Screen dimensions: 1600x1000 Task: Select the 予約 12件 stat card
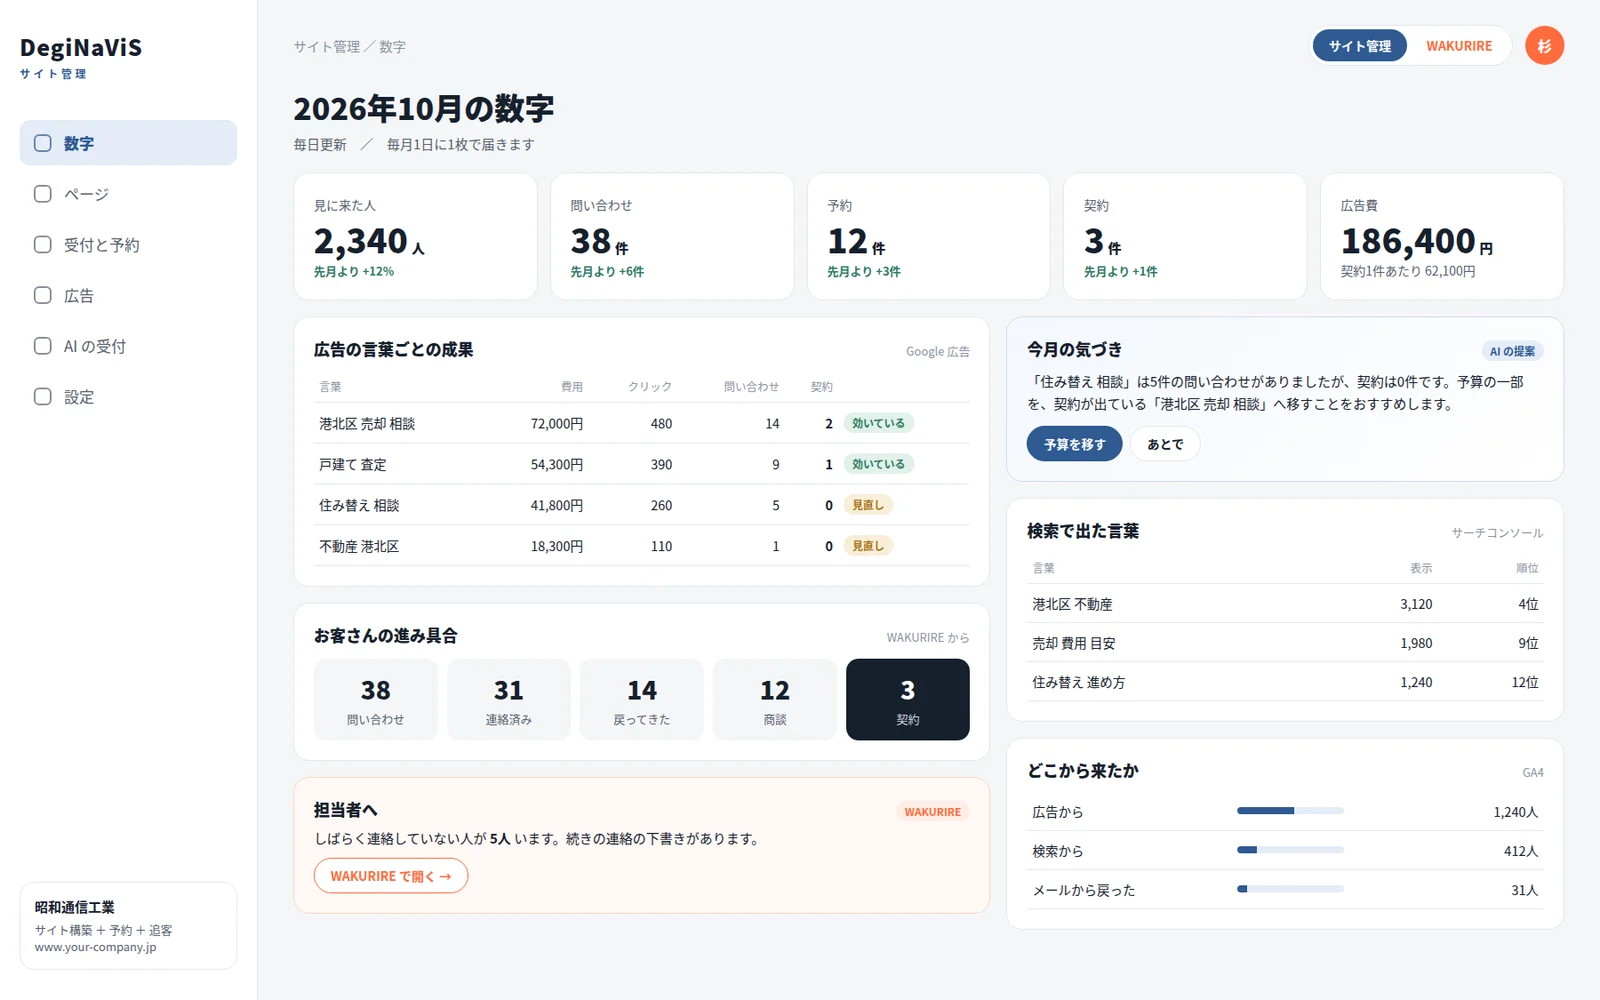(x=929, y=237)
